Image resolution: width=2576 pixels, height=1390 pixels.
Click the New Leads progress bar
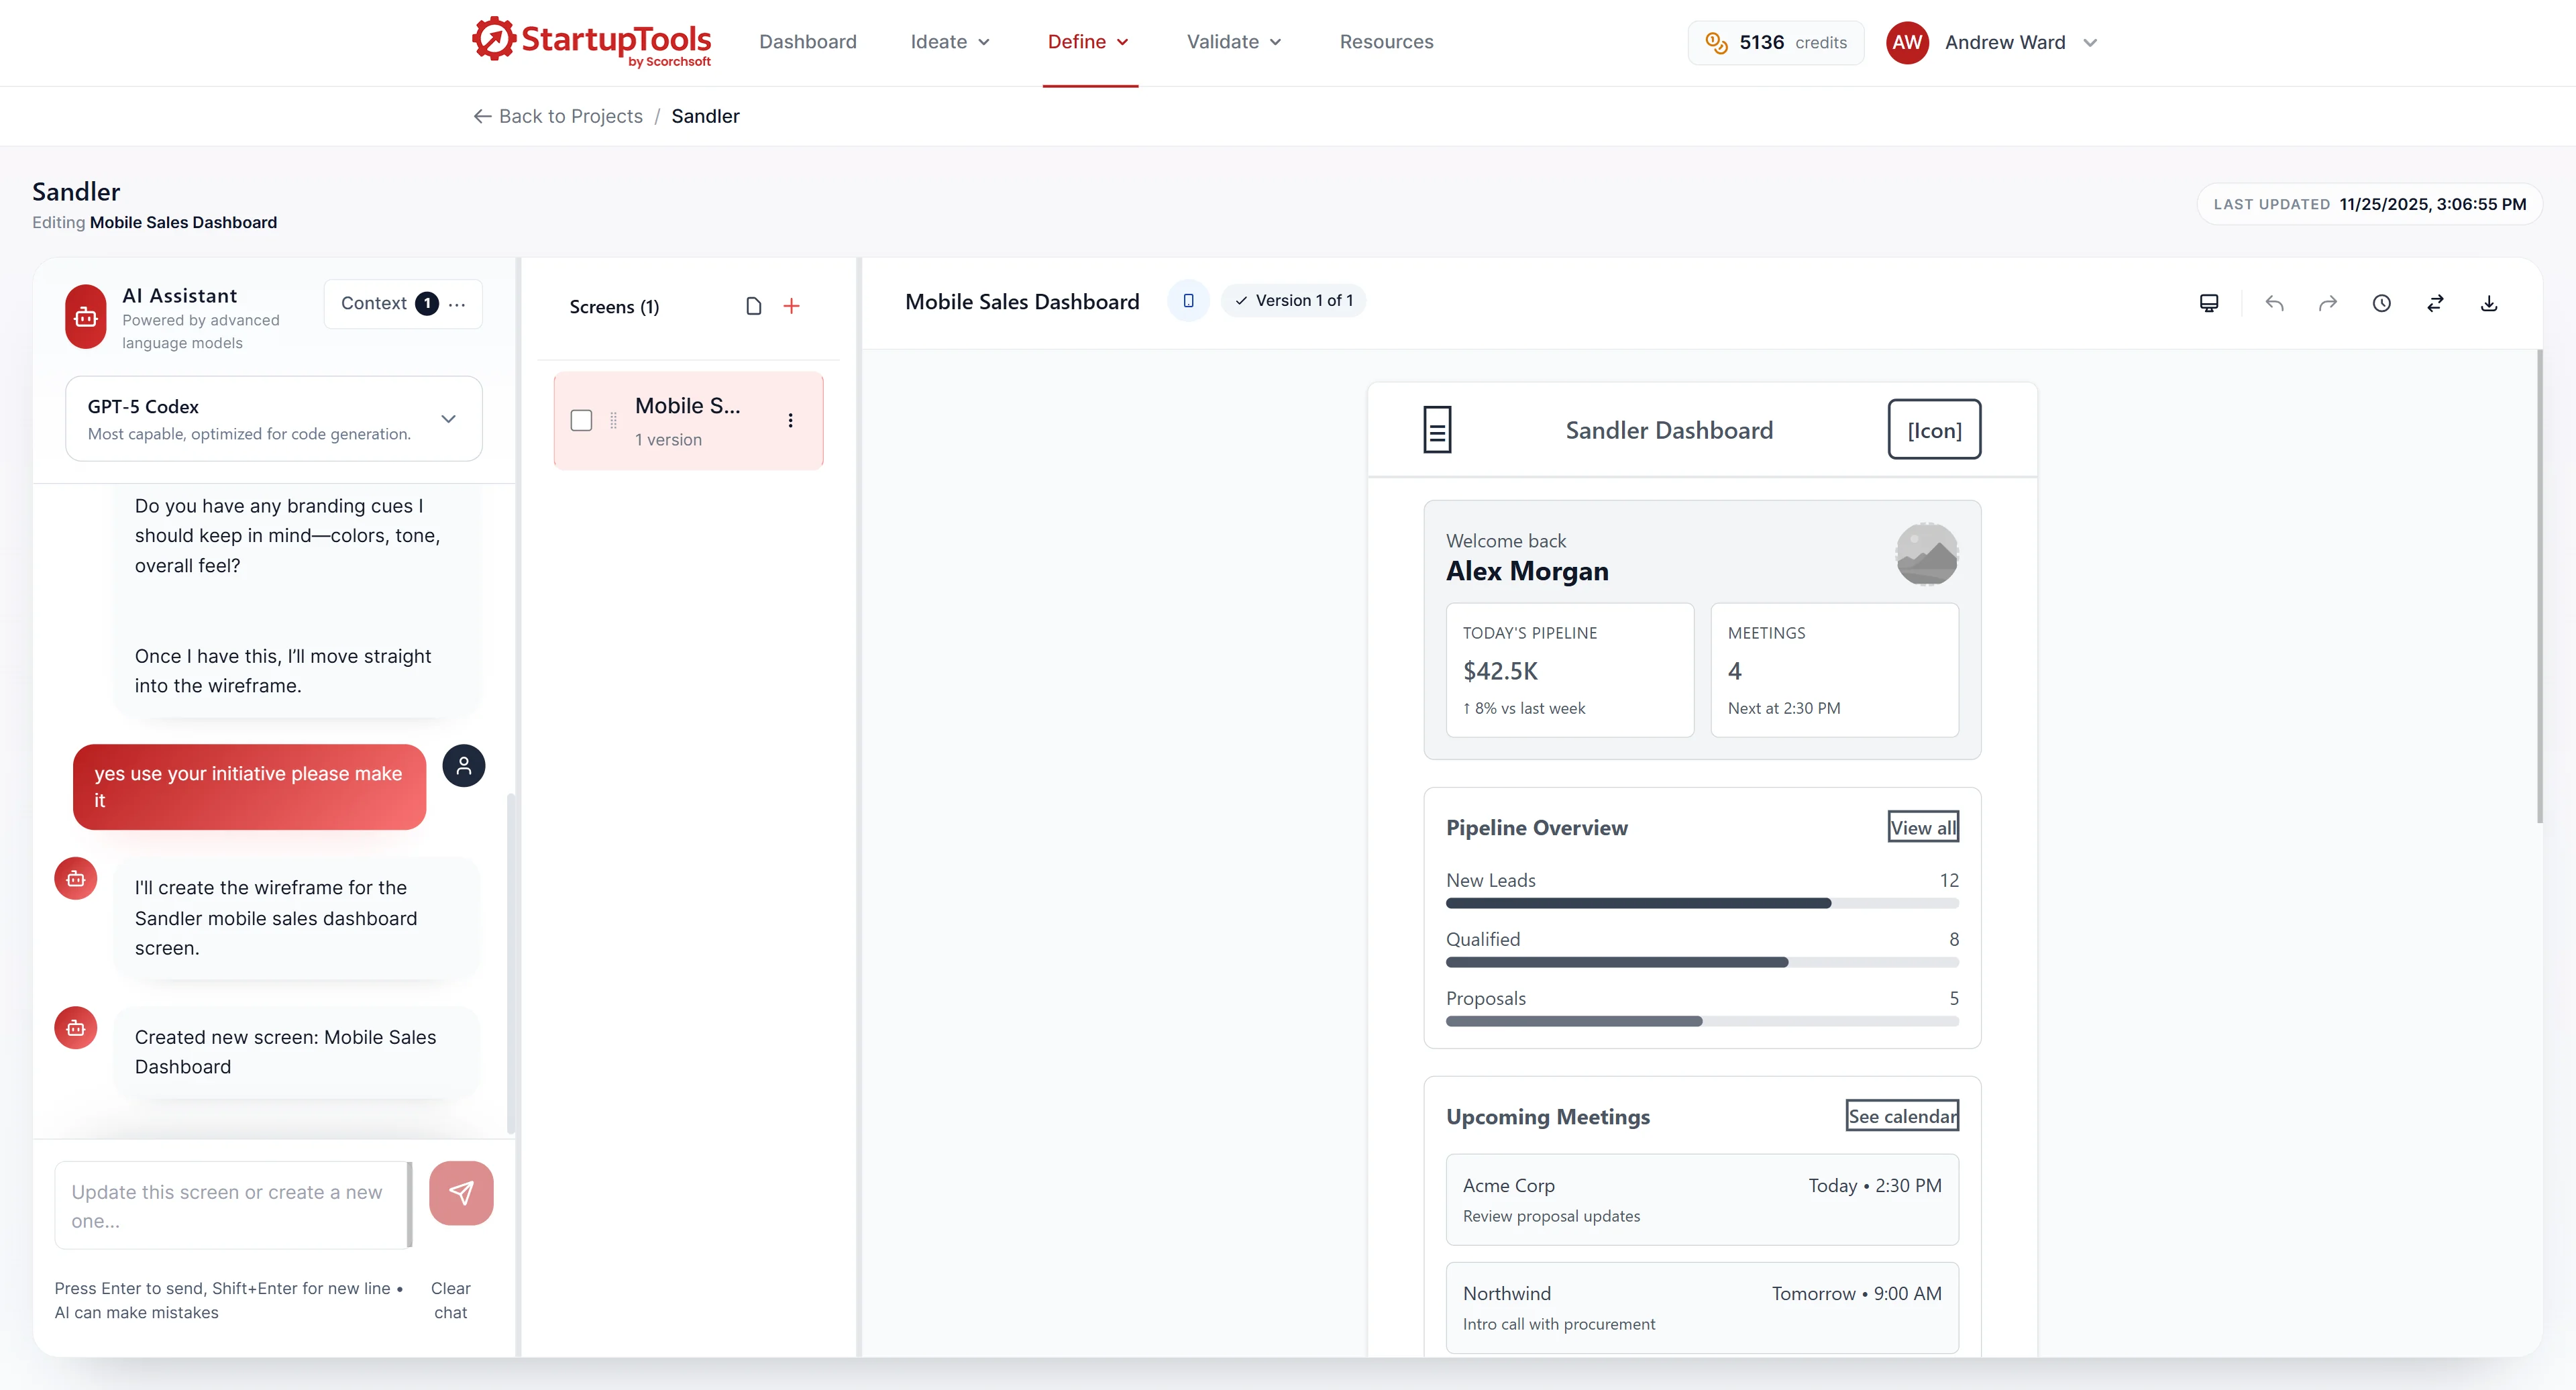coord(1702,904)
